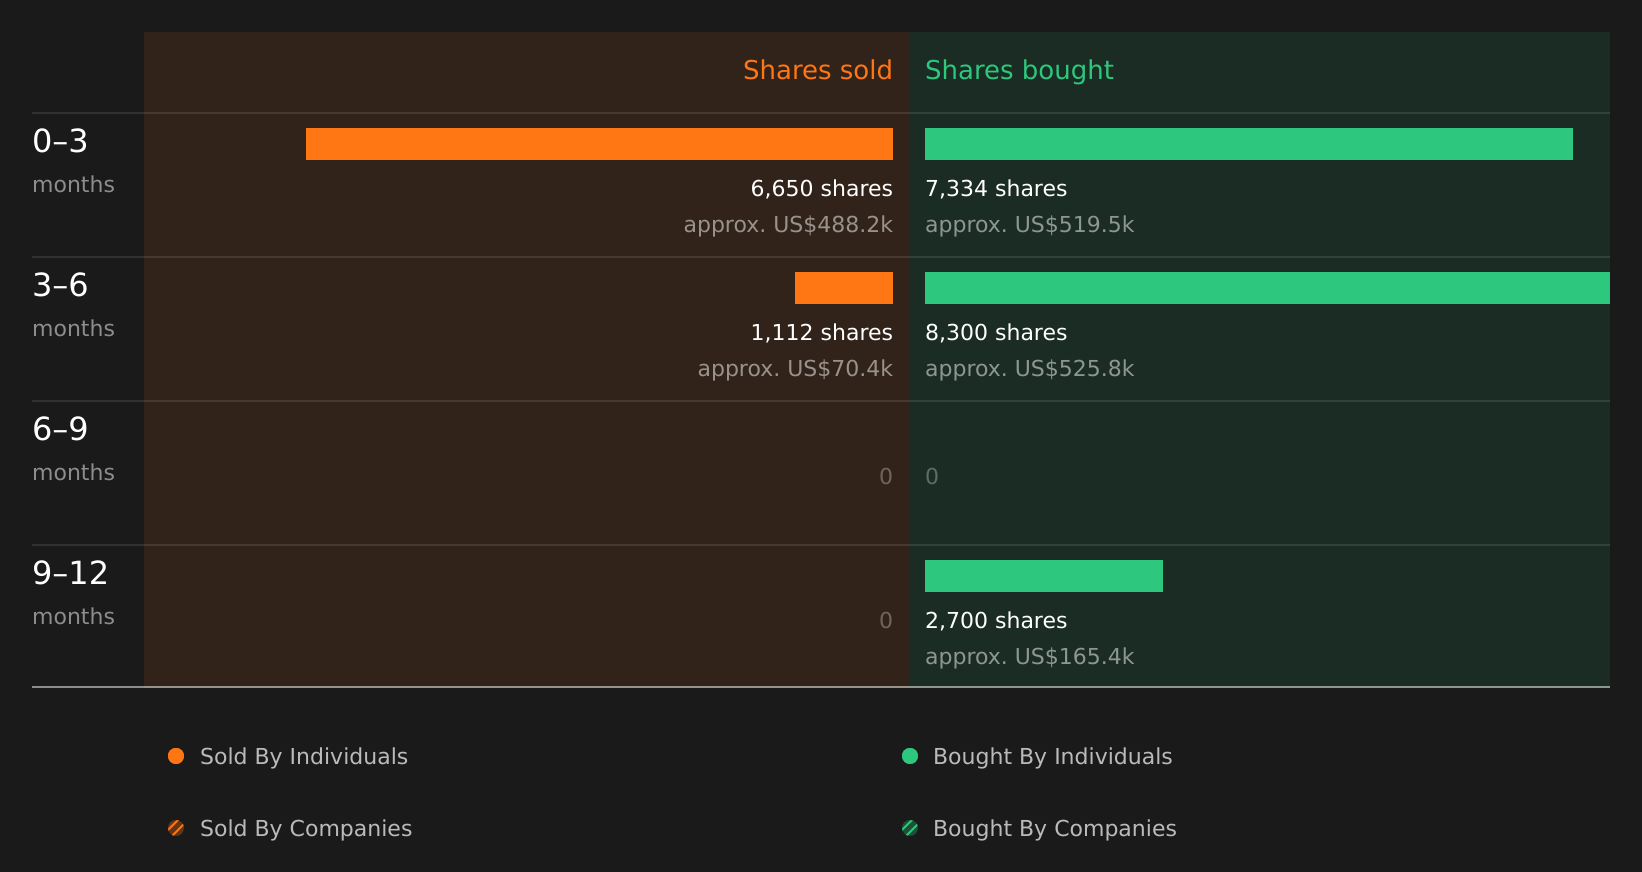Click the 7,334 shares value
1642x872 pixels.
996,189
